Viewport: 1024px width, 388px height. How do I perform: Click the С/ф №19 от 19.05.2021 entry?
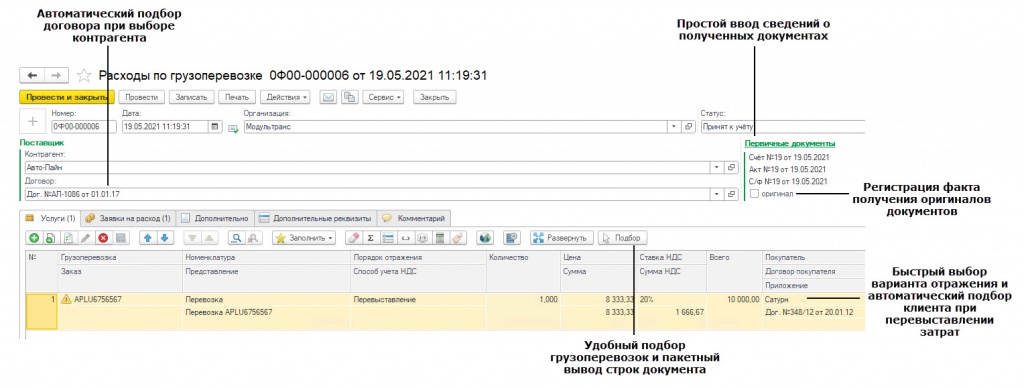pyautogui.click(x=788, y=181)
